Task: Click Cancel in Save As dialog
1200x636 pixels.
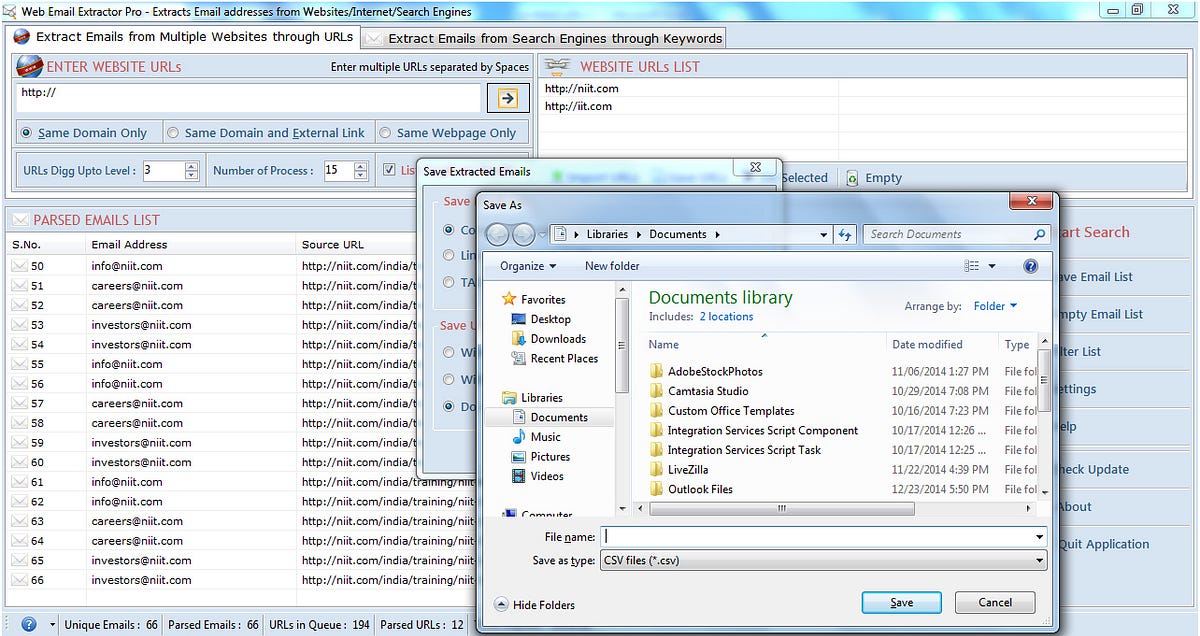Action: coord(995,602)
